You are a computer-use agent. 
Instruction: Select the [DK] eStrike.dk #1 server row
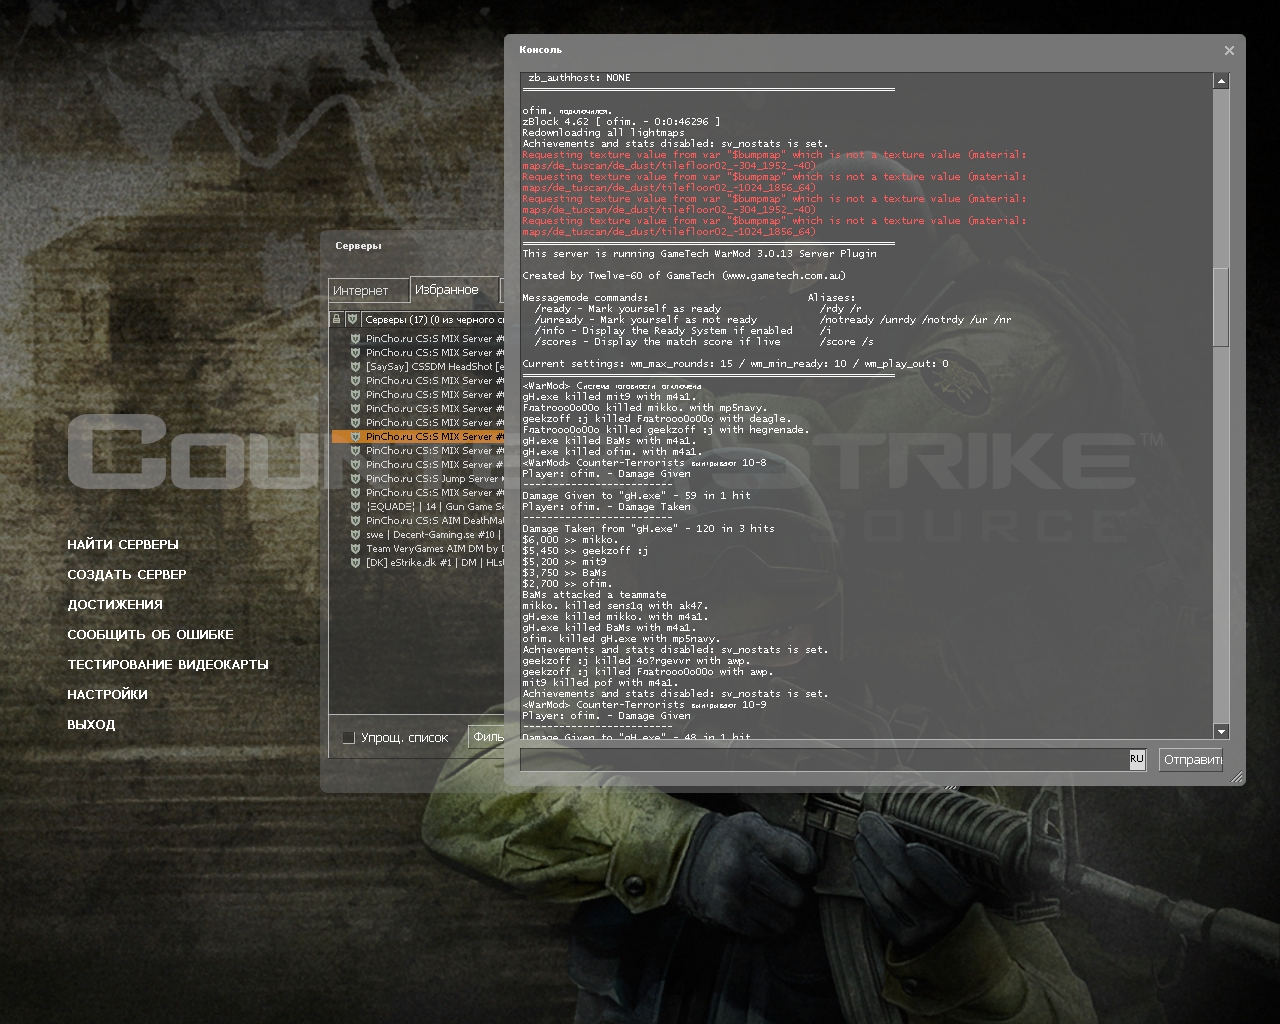point(418,563)
